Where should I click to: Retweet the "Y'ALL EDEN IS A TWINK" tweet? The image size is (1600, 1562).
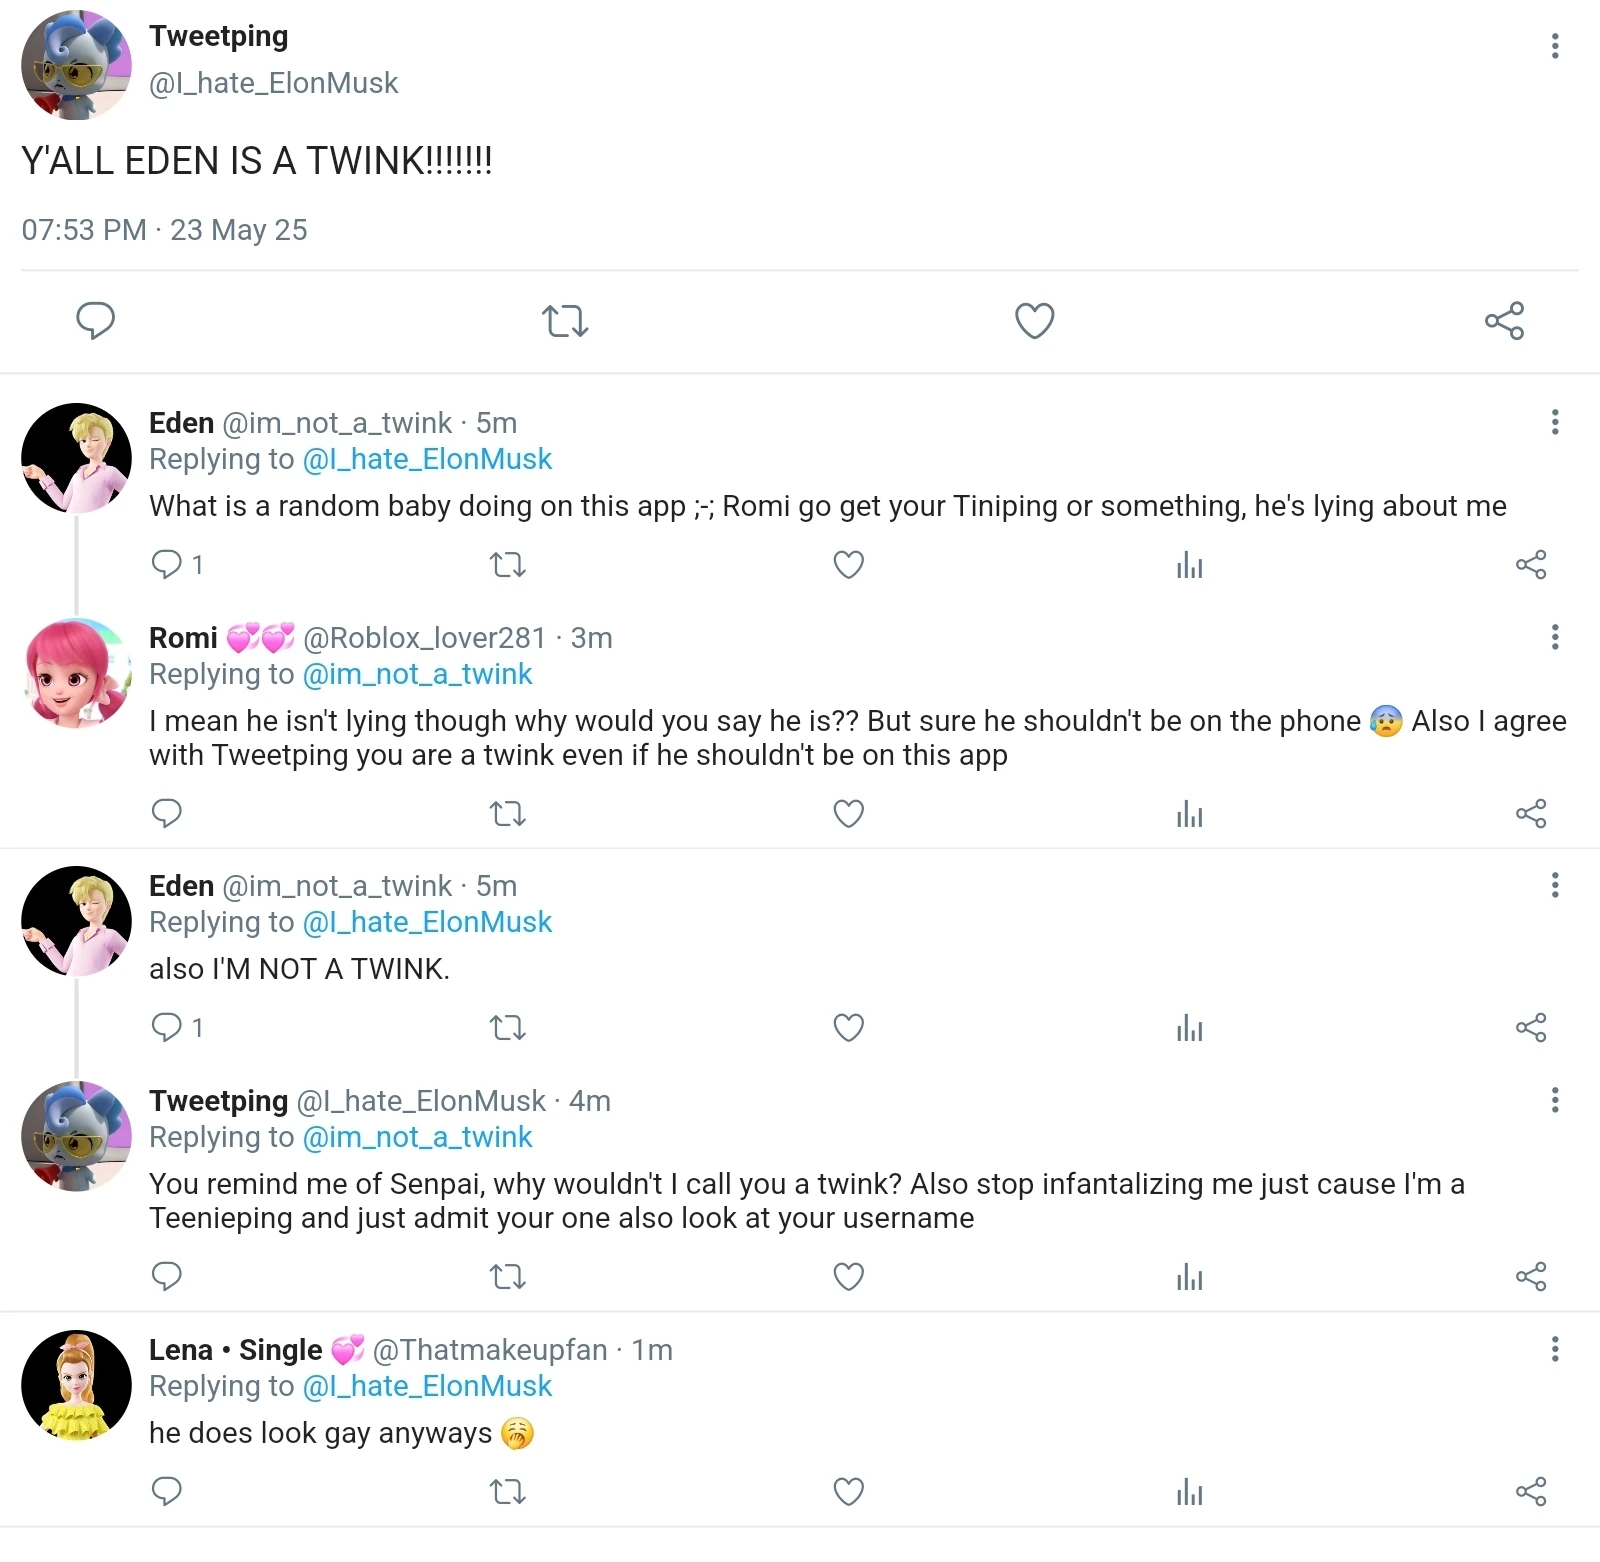pyautogui.click(x=565, y=321)
